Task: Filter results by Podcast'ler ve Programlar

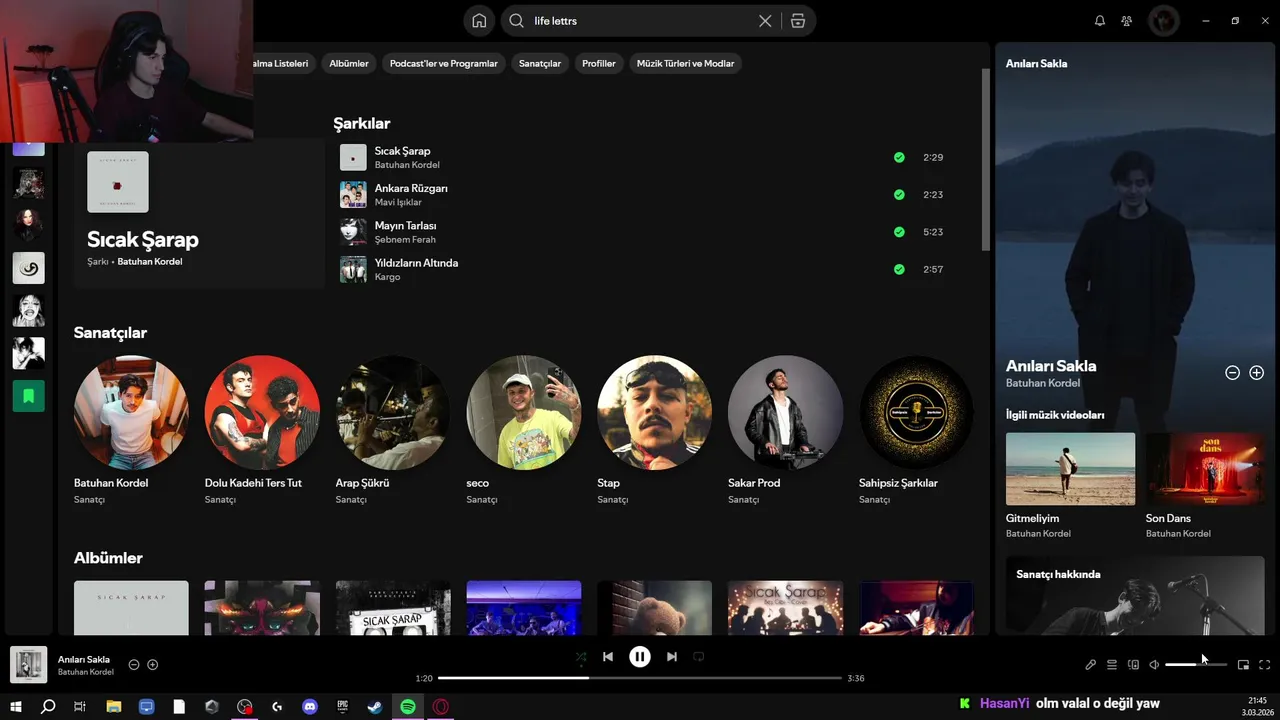Action: click(x=443, y=63)
